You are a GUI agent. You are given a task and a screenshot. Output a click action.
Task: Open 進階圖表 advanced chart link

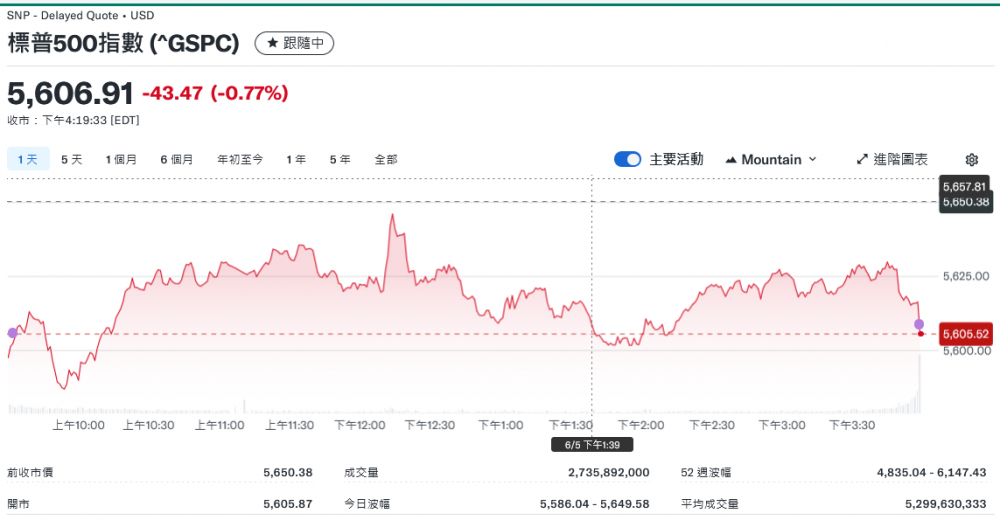point(892,159)
